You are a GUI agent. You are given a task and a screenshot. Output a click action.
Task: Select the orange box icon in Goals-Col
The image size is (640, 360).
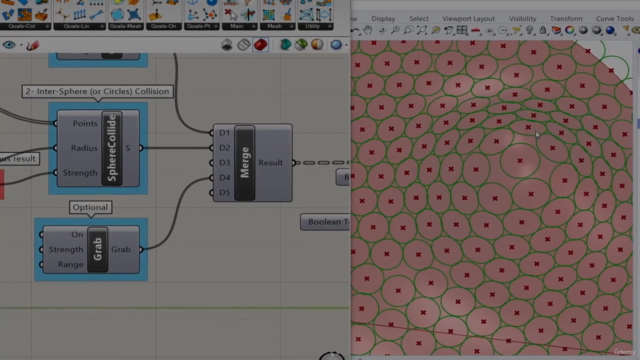tap(41, 15)
